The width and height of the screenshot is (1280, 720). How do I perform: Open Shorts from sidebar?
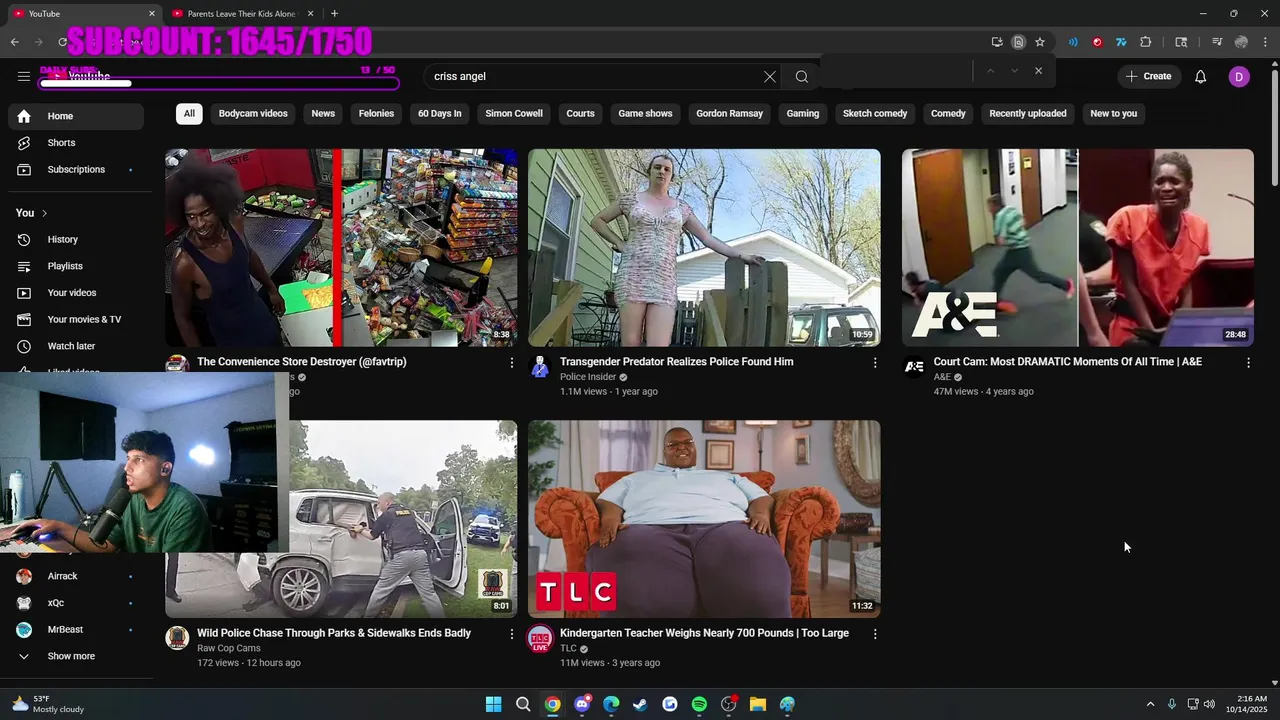click(76, 143)
